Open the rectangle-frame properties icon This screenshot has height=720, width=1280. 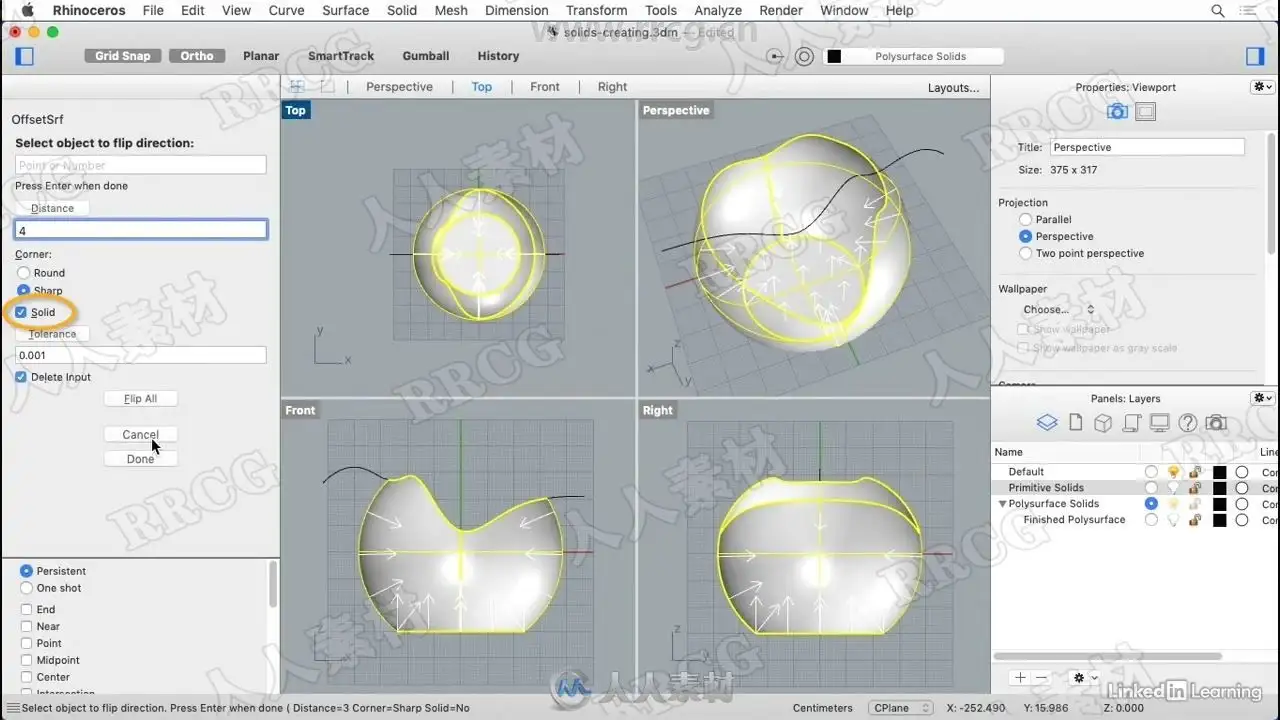(x=1146, y=112)
